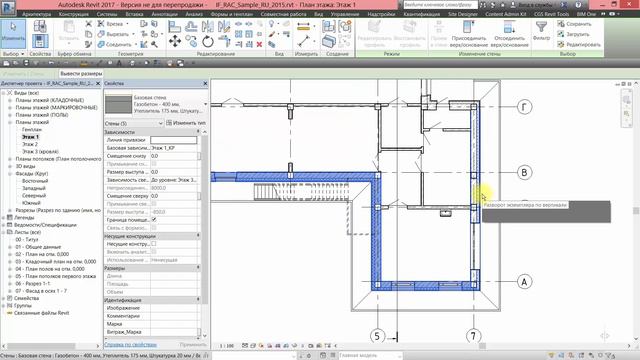Collapse the Идентификация section
This screenshot has width=640, height=360.
(x=198, y=300)
